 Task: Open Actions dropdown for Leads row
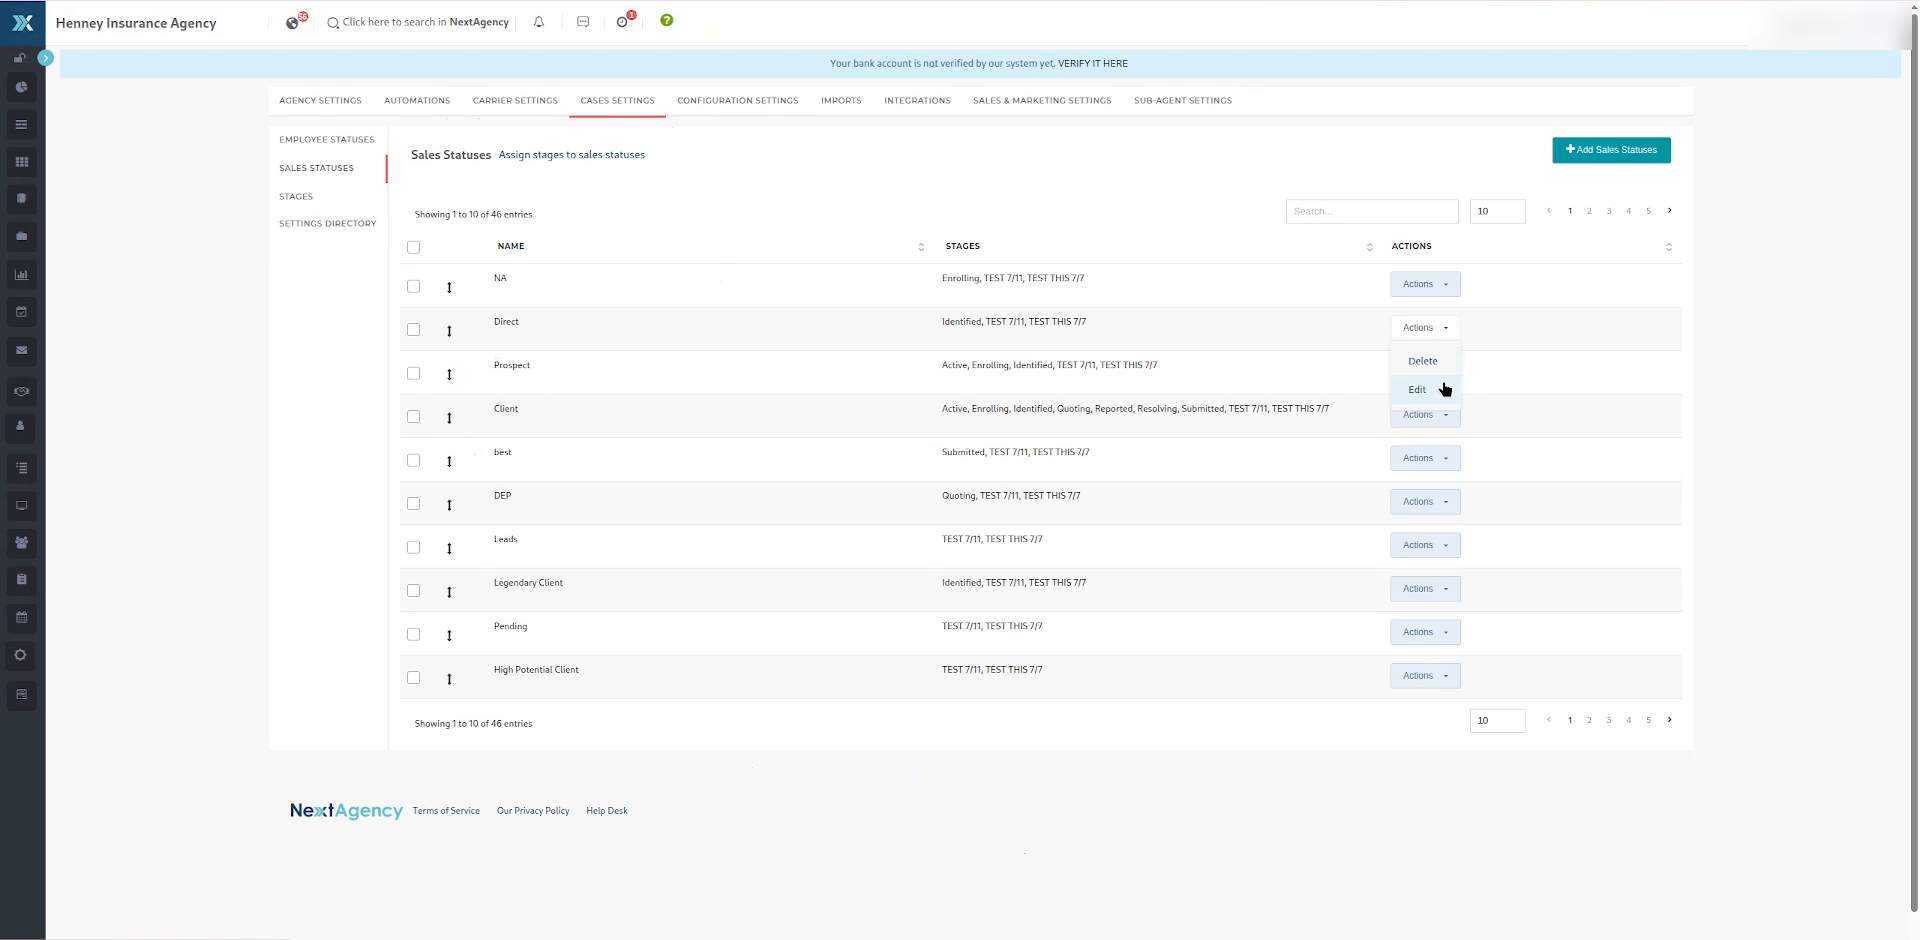click(1425, 545)
